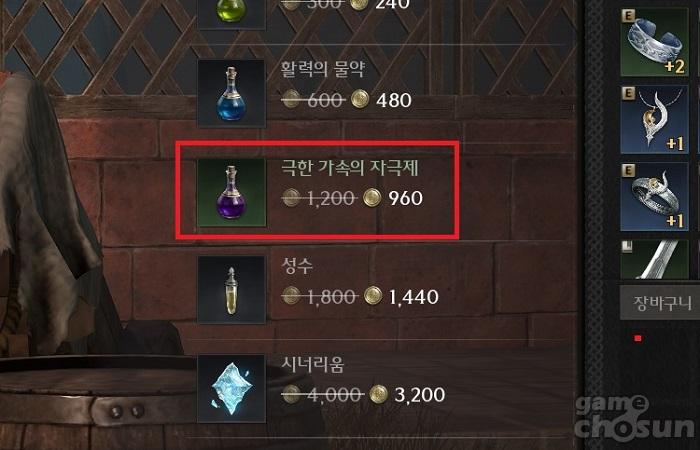Select the blue 활력의 물약 potion icon
The height and width of the screenshot is (450, 700).
[231, 93]
